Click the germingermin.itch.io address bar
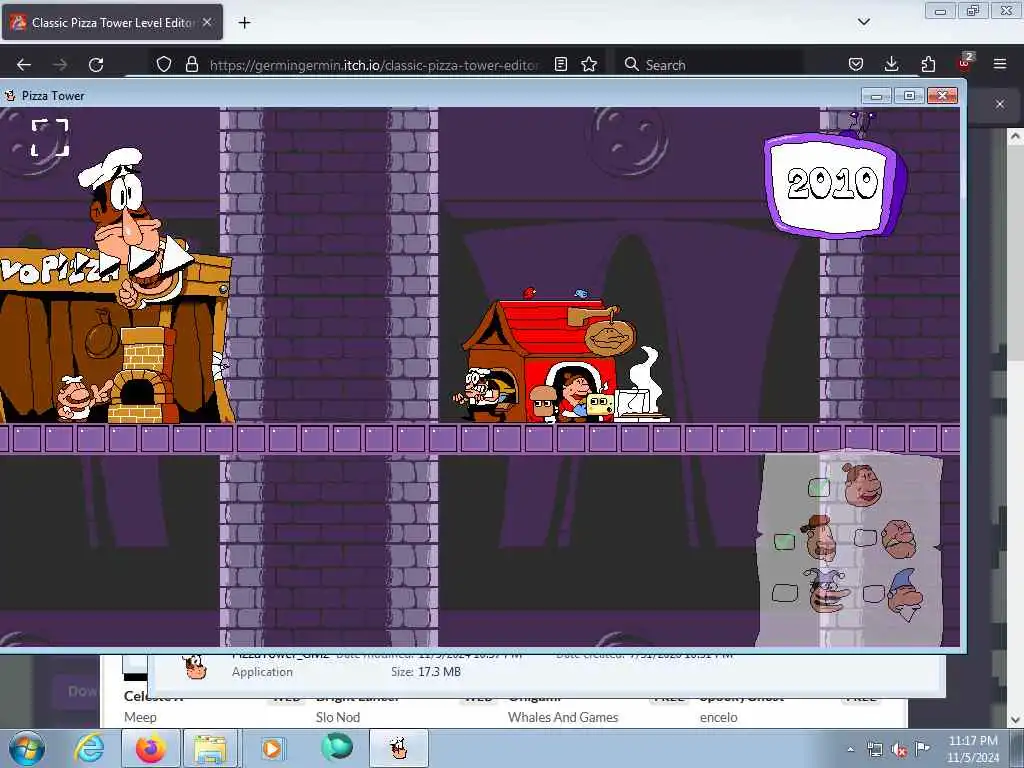The image size is (1024, 768). pyautogui.click(x=374, y=65)
